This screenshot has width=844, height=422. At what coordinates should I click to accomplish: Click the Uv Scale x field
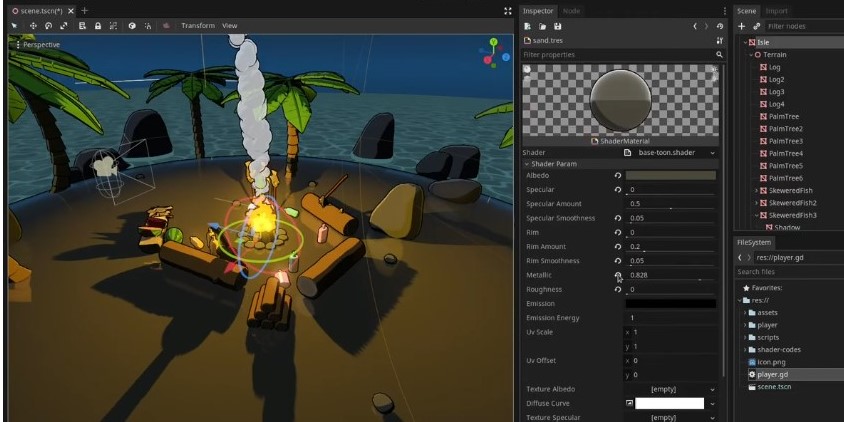tap(671, 332)
